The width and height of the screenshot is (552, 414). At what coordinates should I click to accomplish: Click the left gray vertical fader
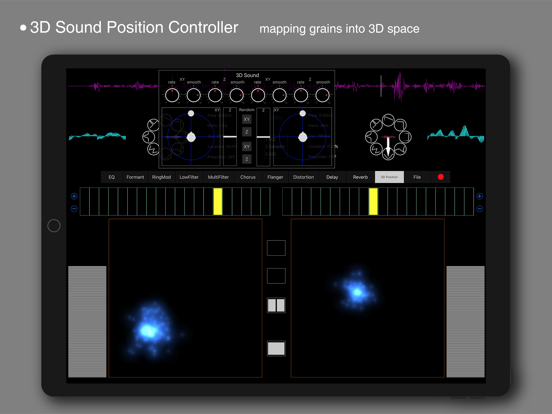[87, 322]
